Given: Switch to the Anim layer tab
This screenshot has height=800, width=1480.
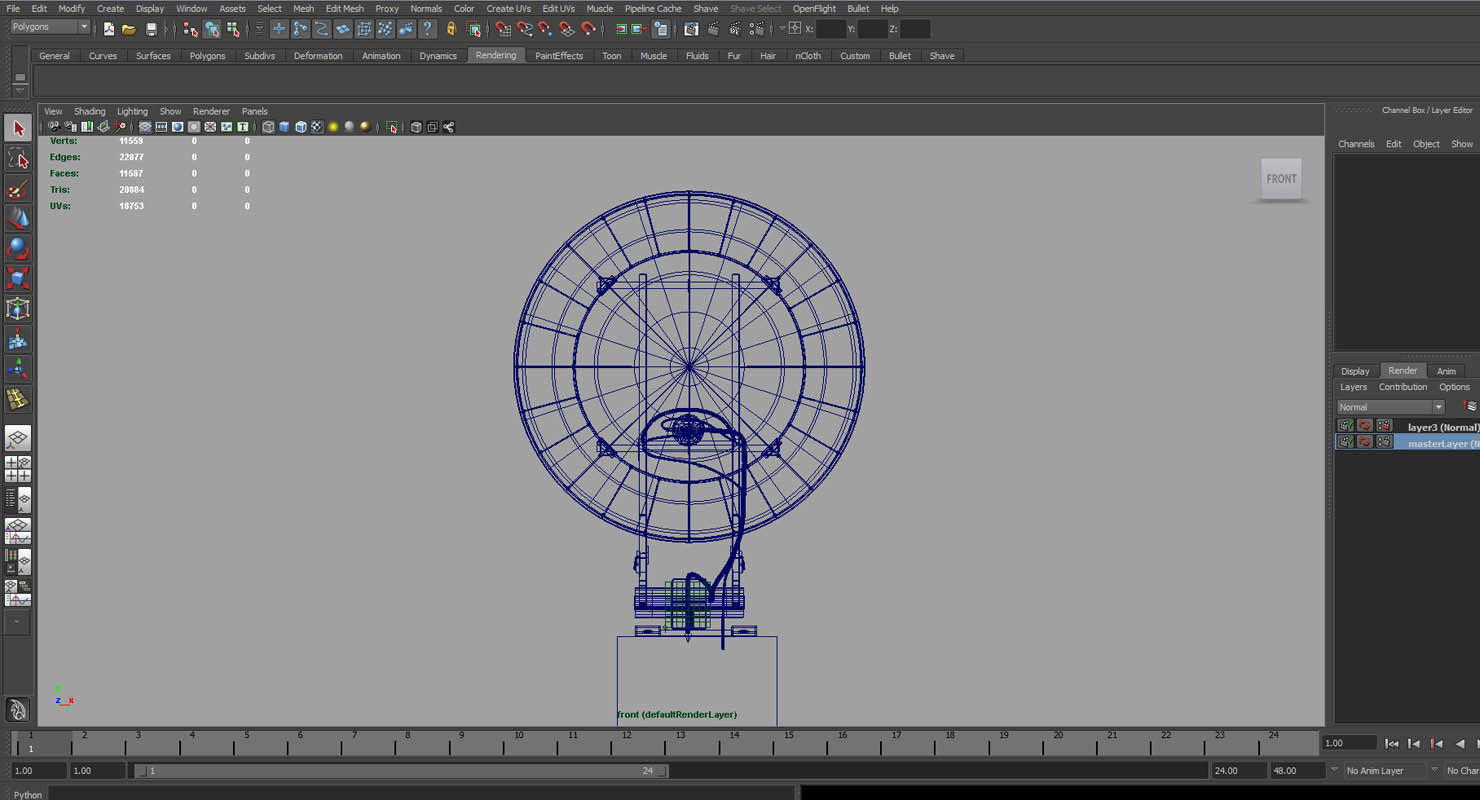Looking at the screenshot, I should point(1446,371).
